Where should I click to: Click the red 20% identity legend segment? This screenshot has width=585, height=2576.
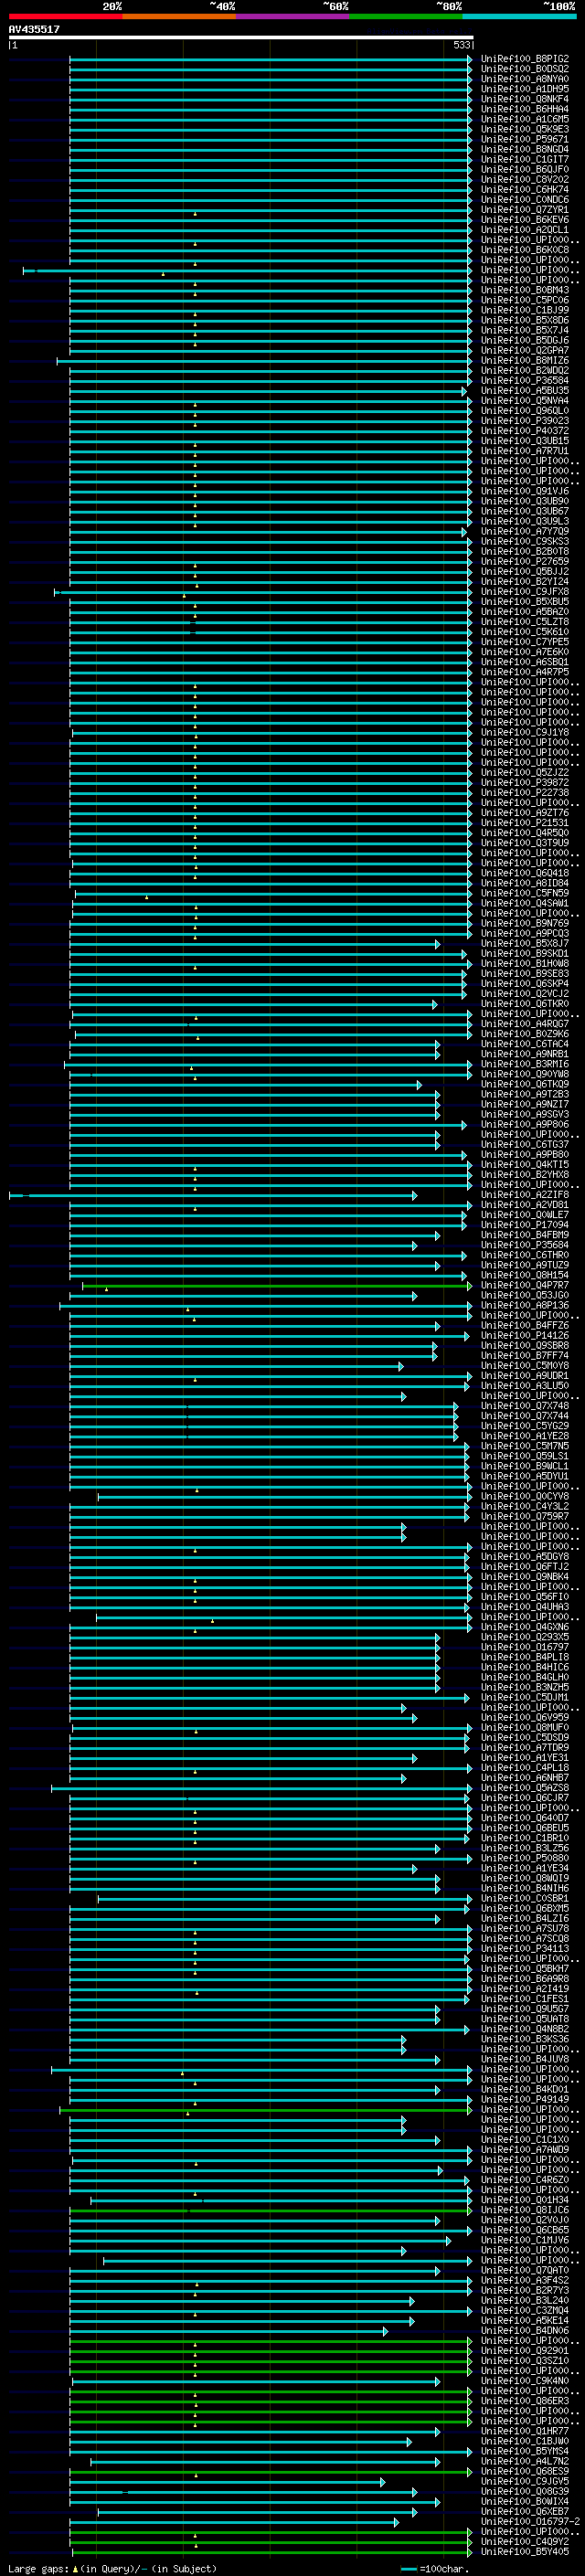[x=65, y=17]
